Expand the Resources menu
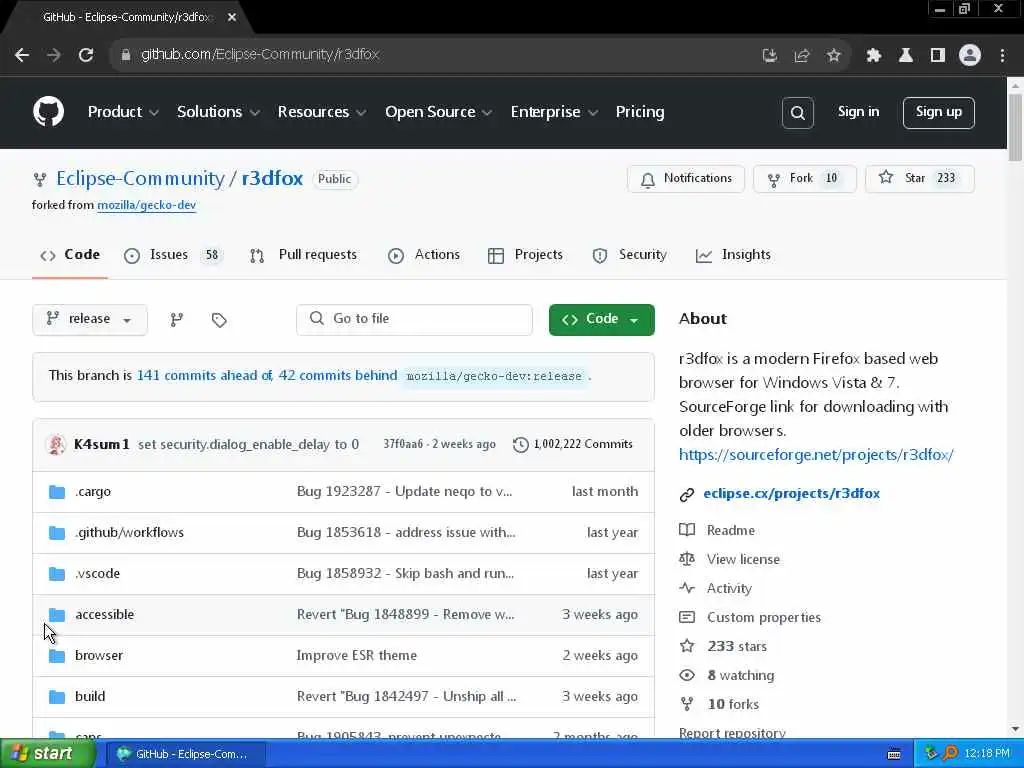Viewport: 1024px width, 768px height. pos(321,112)
